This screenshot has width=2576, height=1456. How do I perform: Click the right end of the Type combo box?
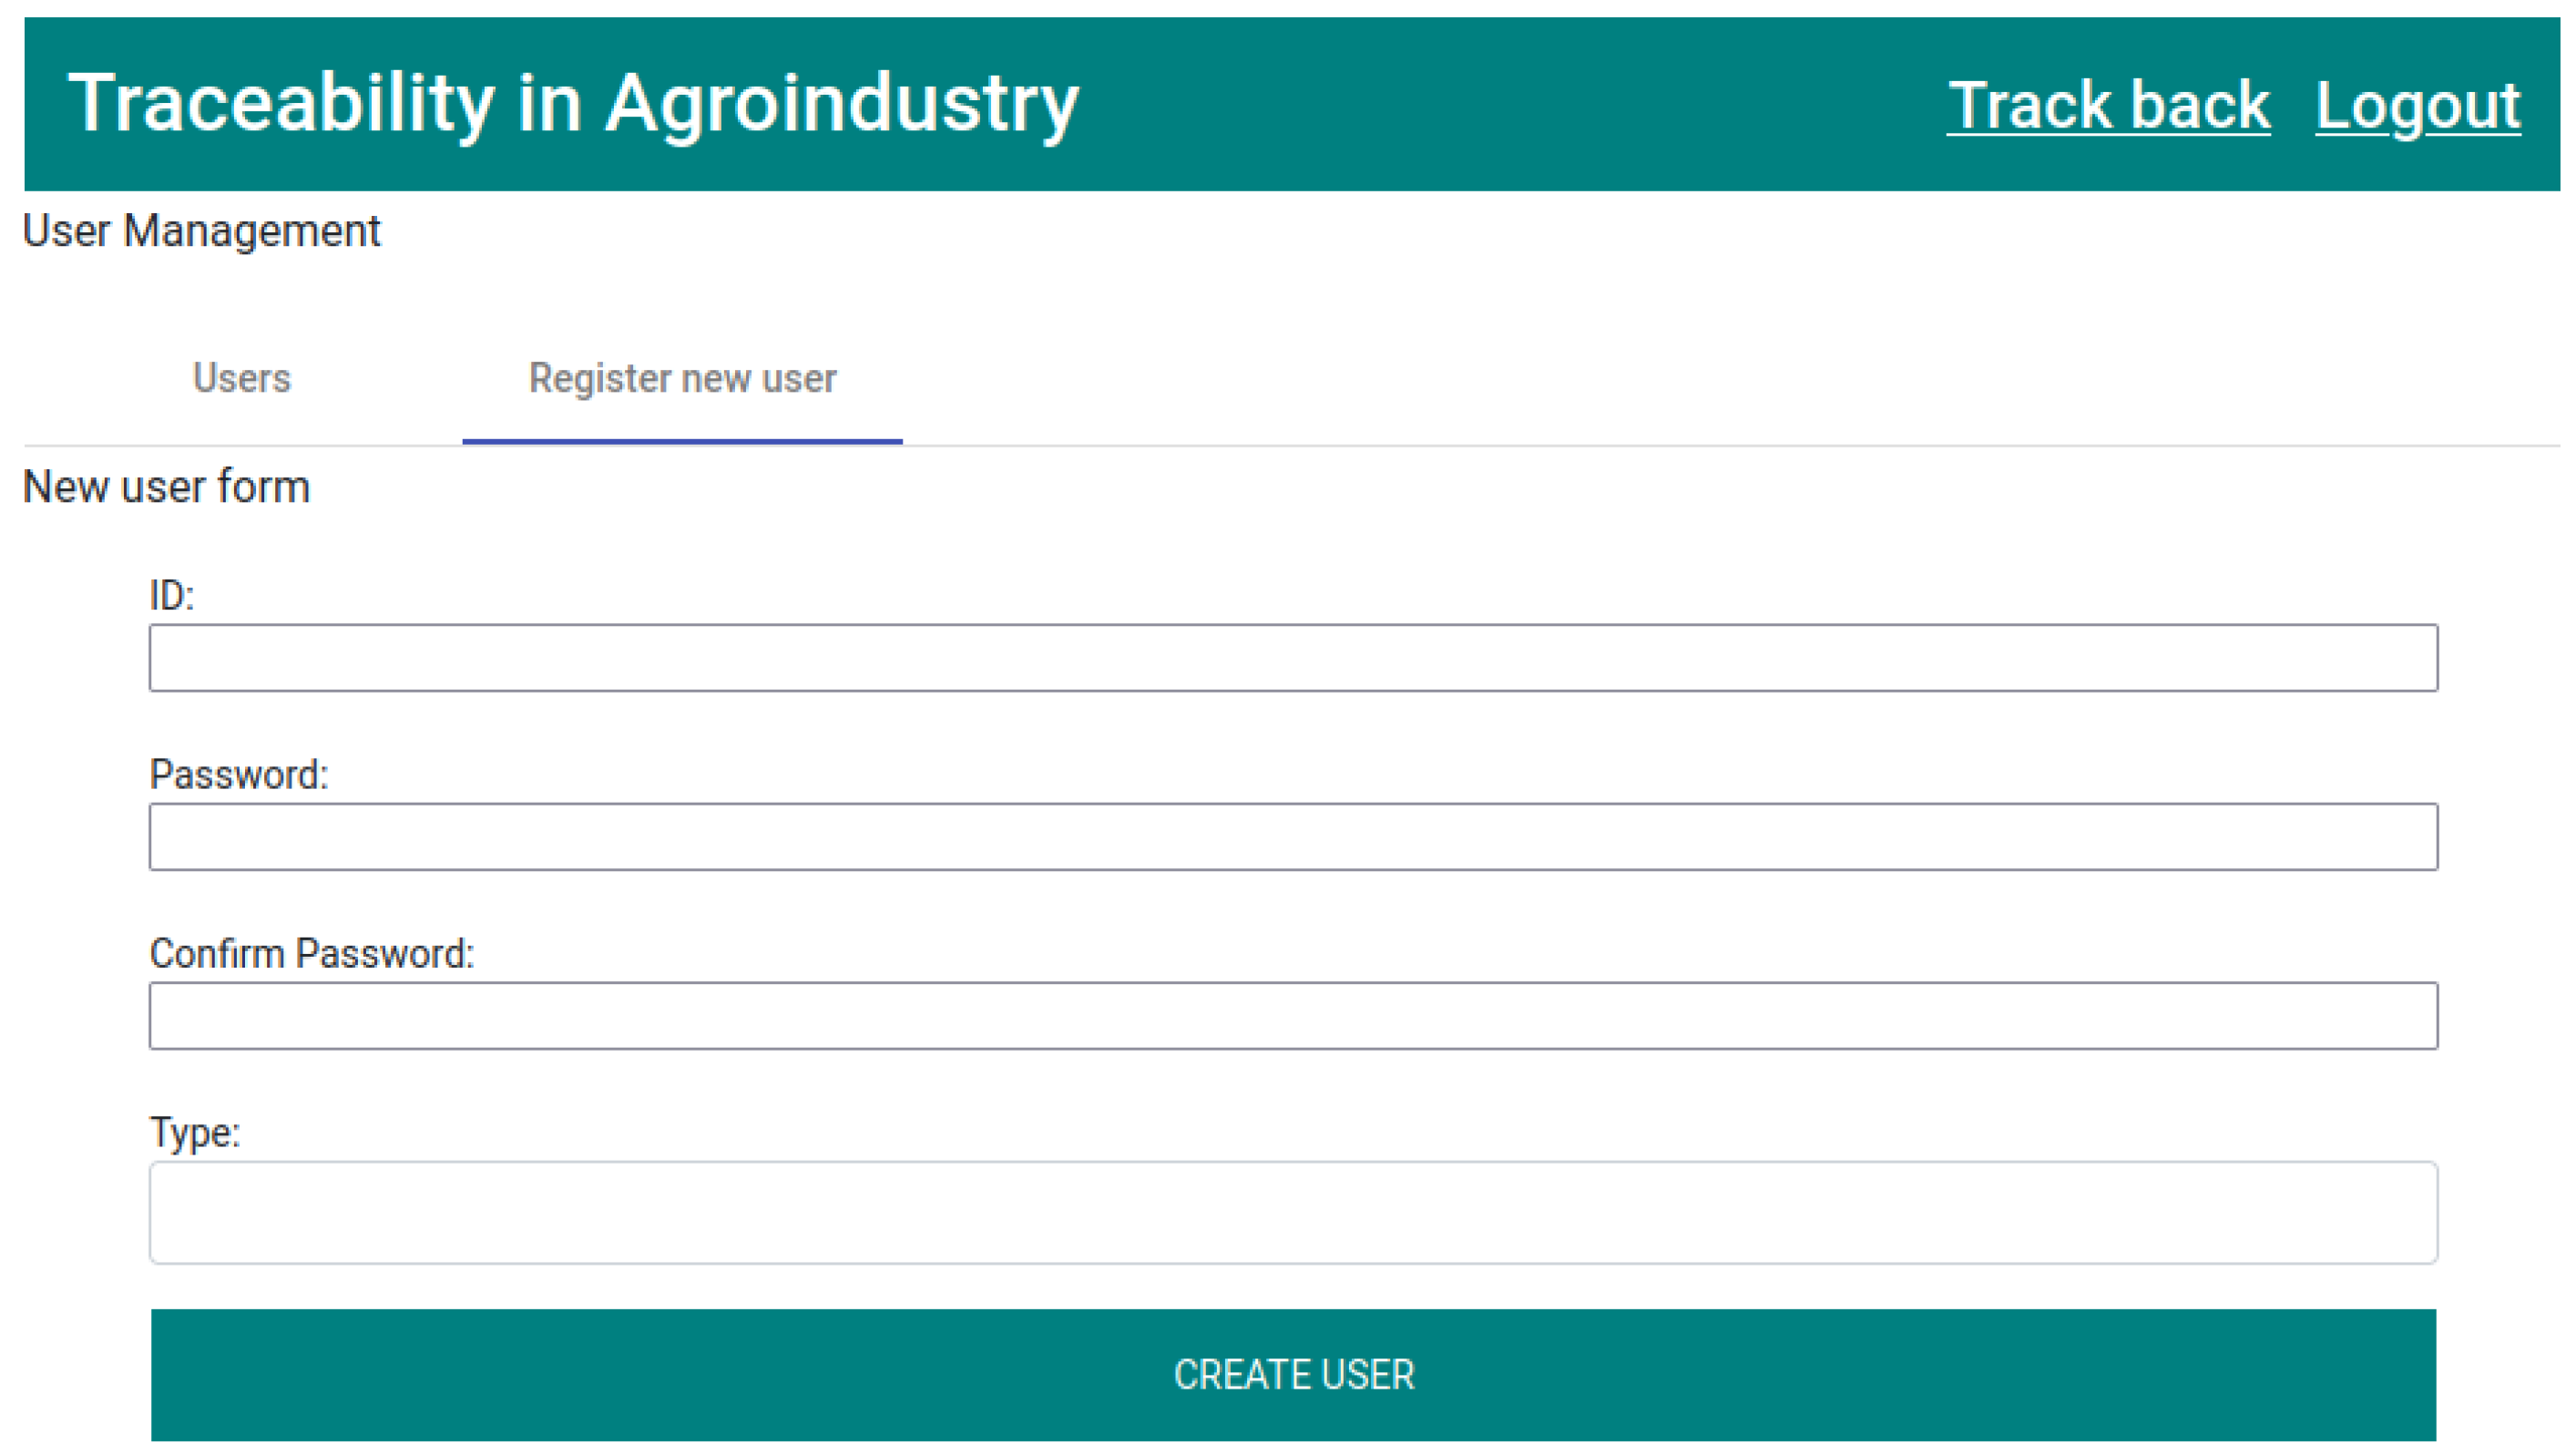point(2400,1212)
